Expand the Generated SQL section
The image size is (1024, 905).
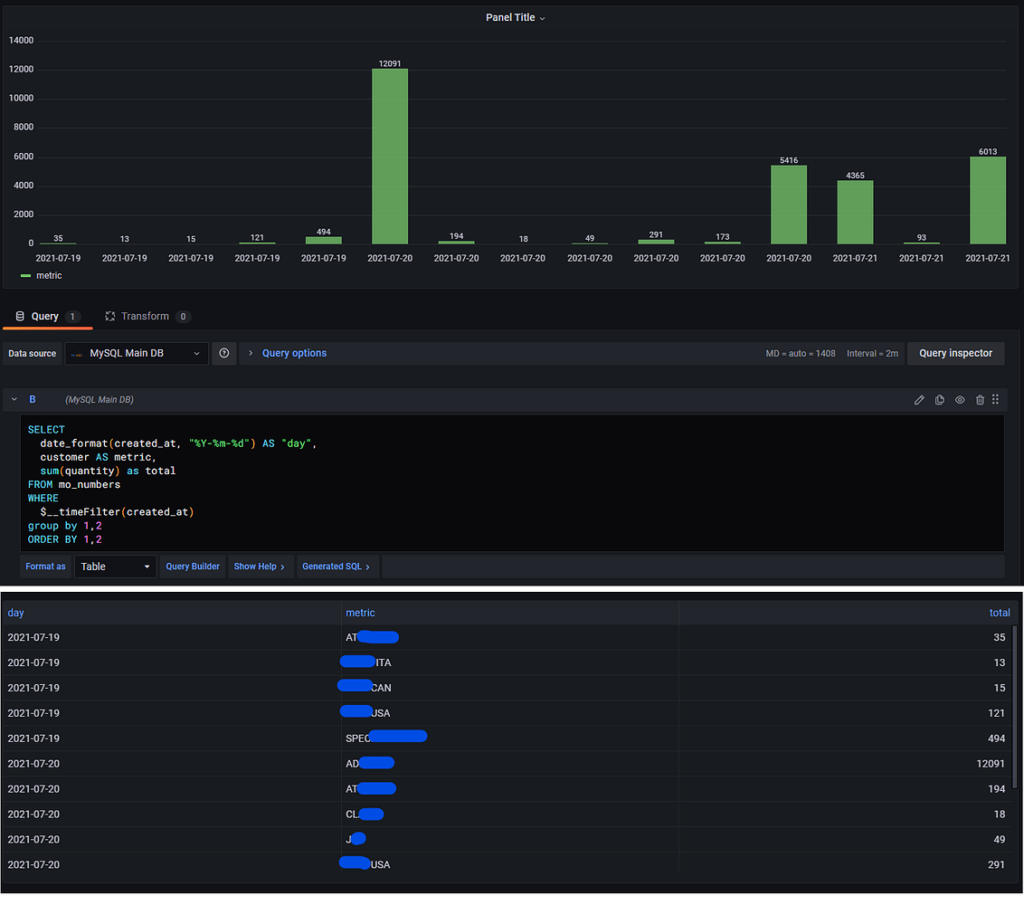point(336,567)
